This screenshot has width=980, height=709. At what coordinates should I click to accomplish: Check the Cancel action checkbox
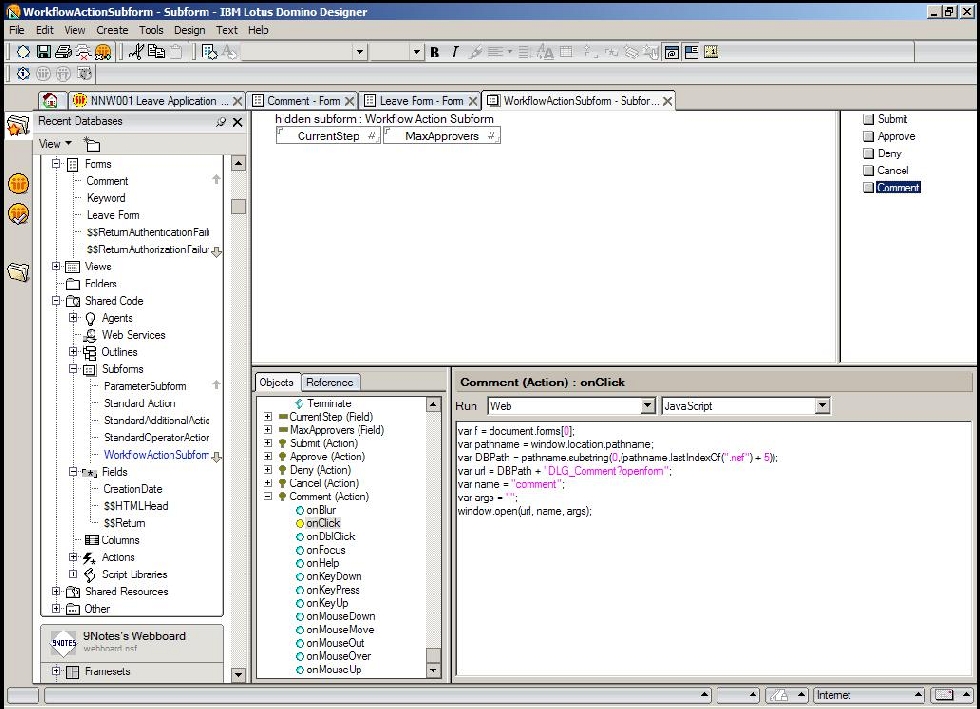pos(868,170)
